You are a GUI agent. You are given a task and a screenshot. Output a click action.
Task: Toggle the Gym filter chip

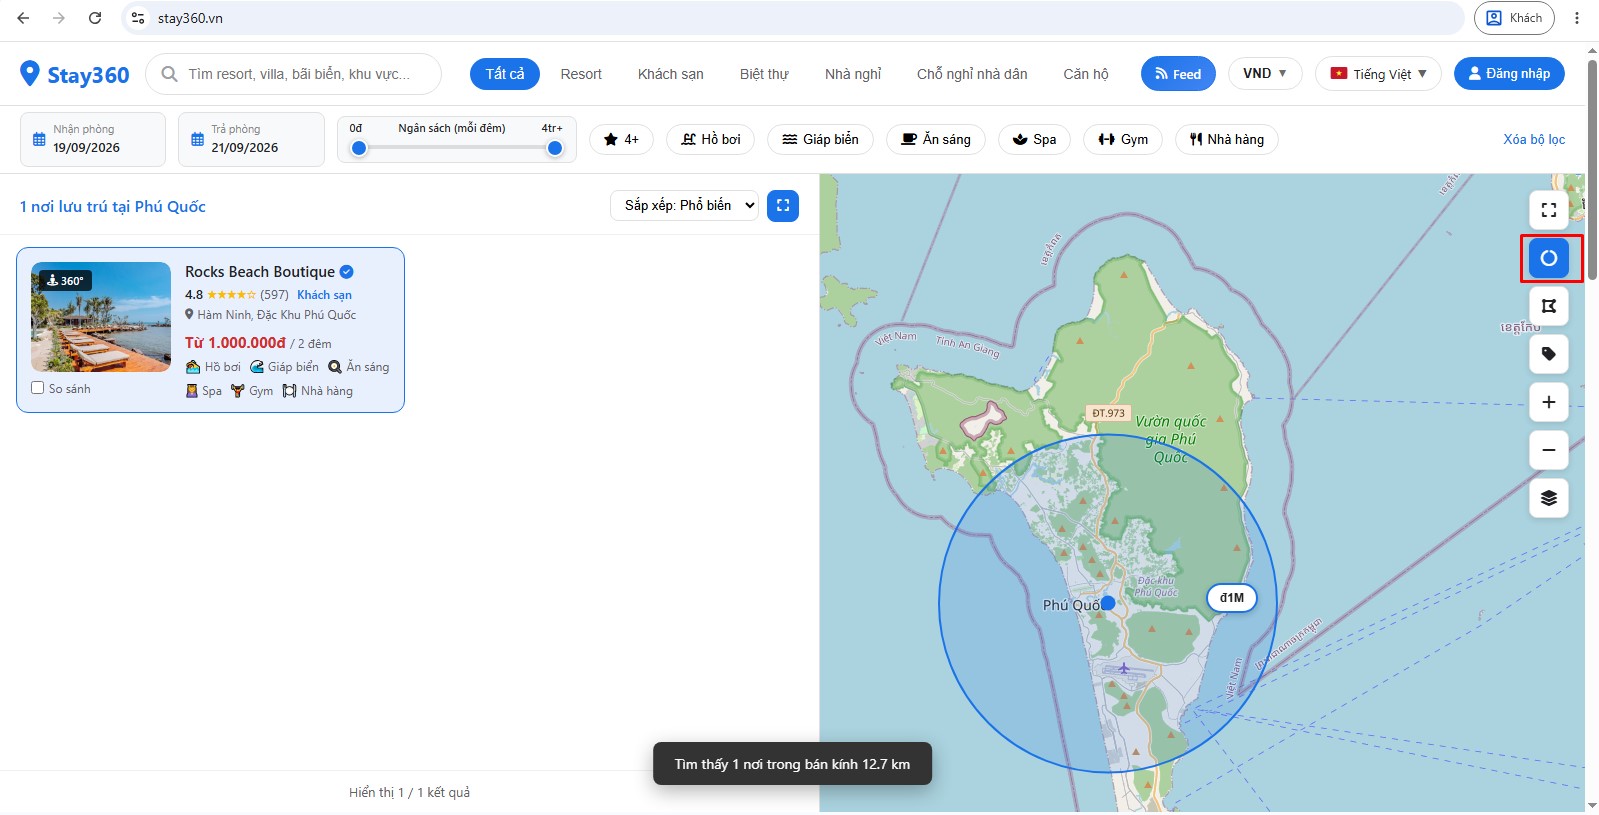tap(1123, 140)
